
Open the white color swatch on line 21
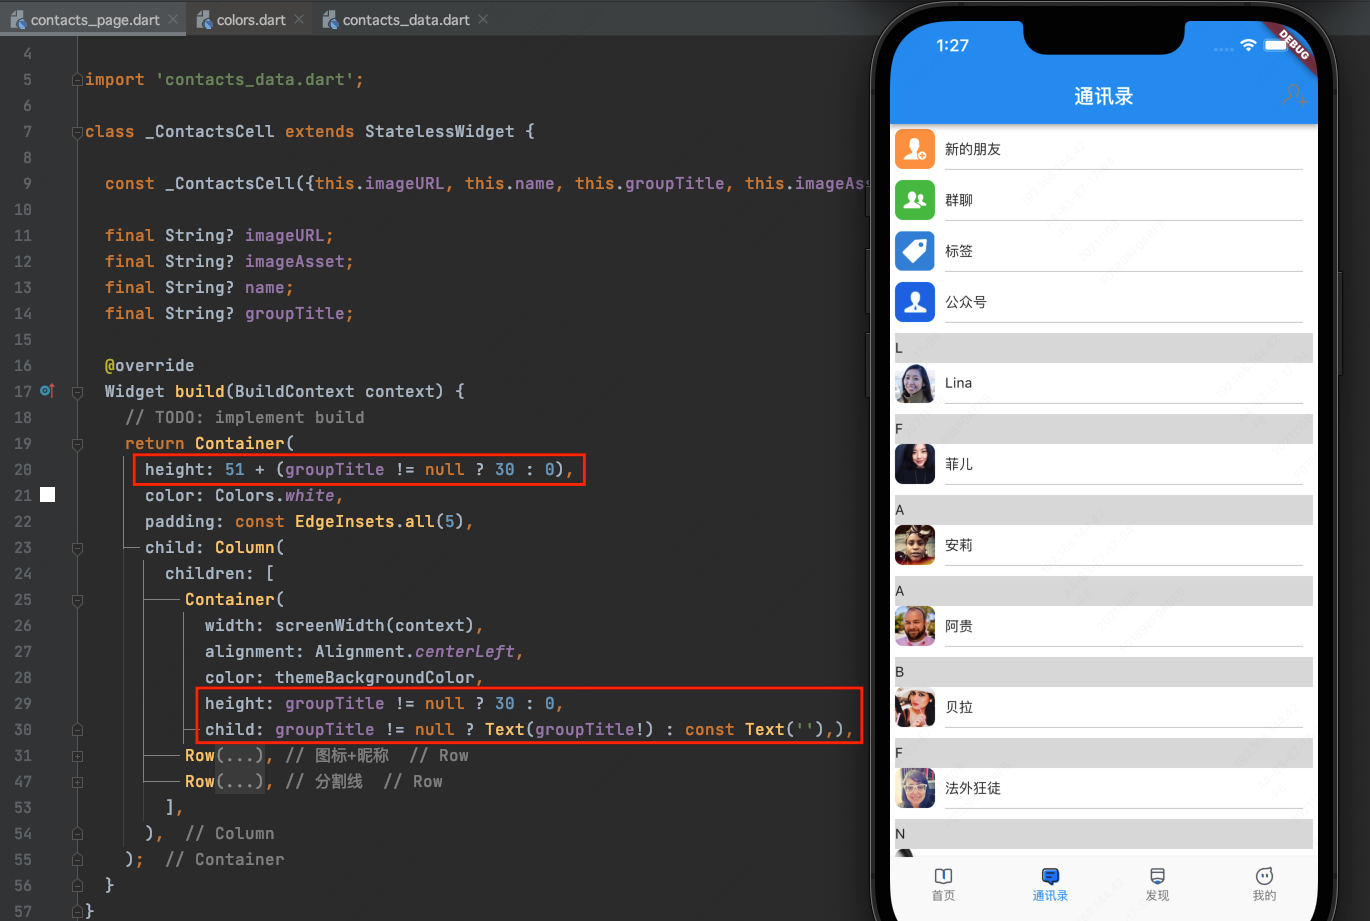[x=47, y=495]
